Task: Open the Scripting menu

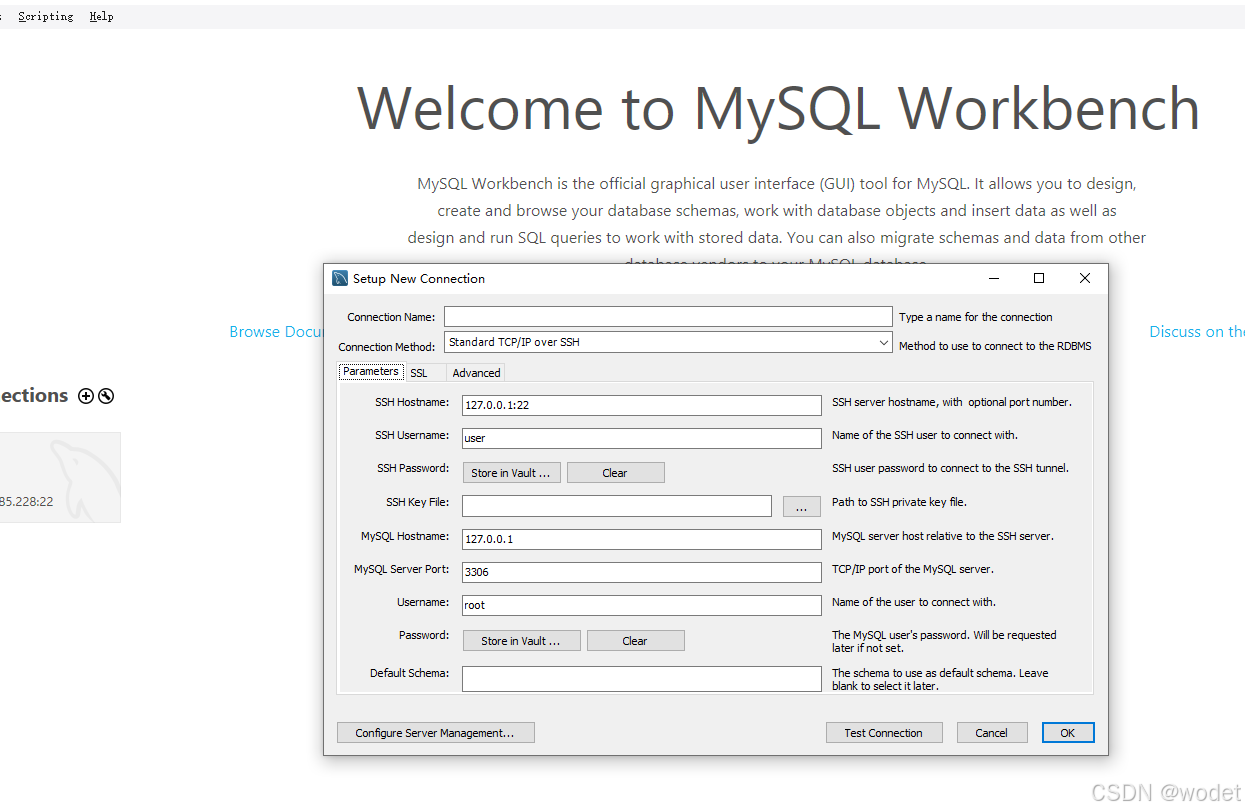Action: (46, 16)
